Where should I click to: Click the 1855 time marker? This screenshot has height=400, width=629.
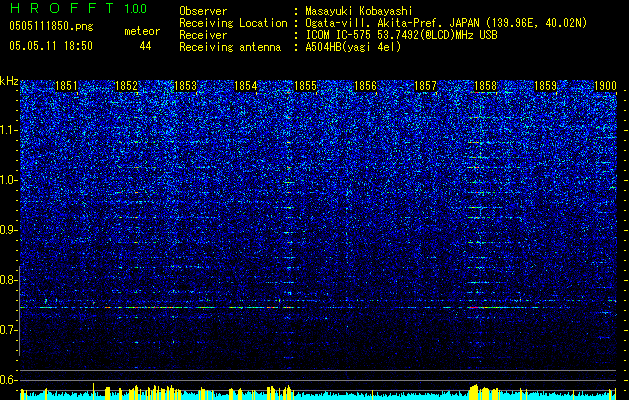(x=306, y=86)
